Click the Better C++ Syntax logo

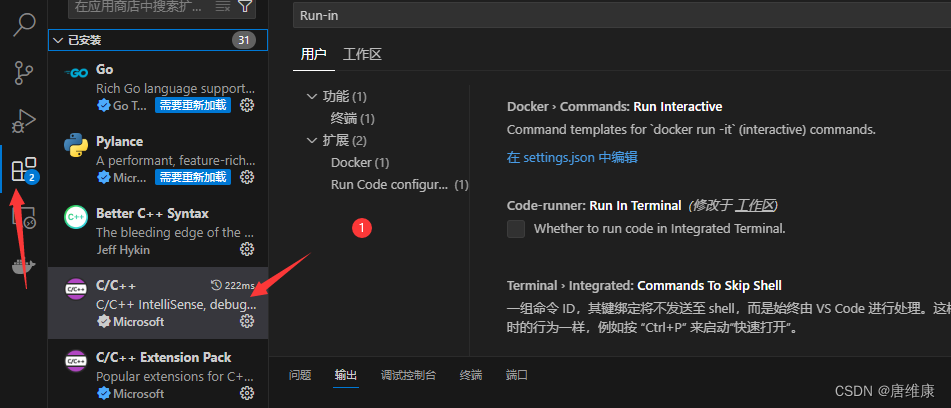point(76,217)
